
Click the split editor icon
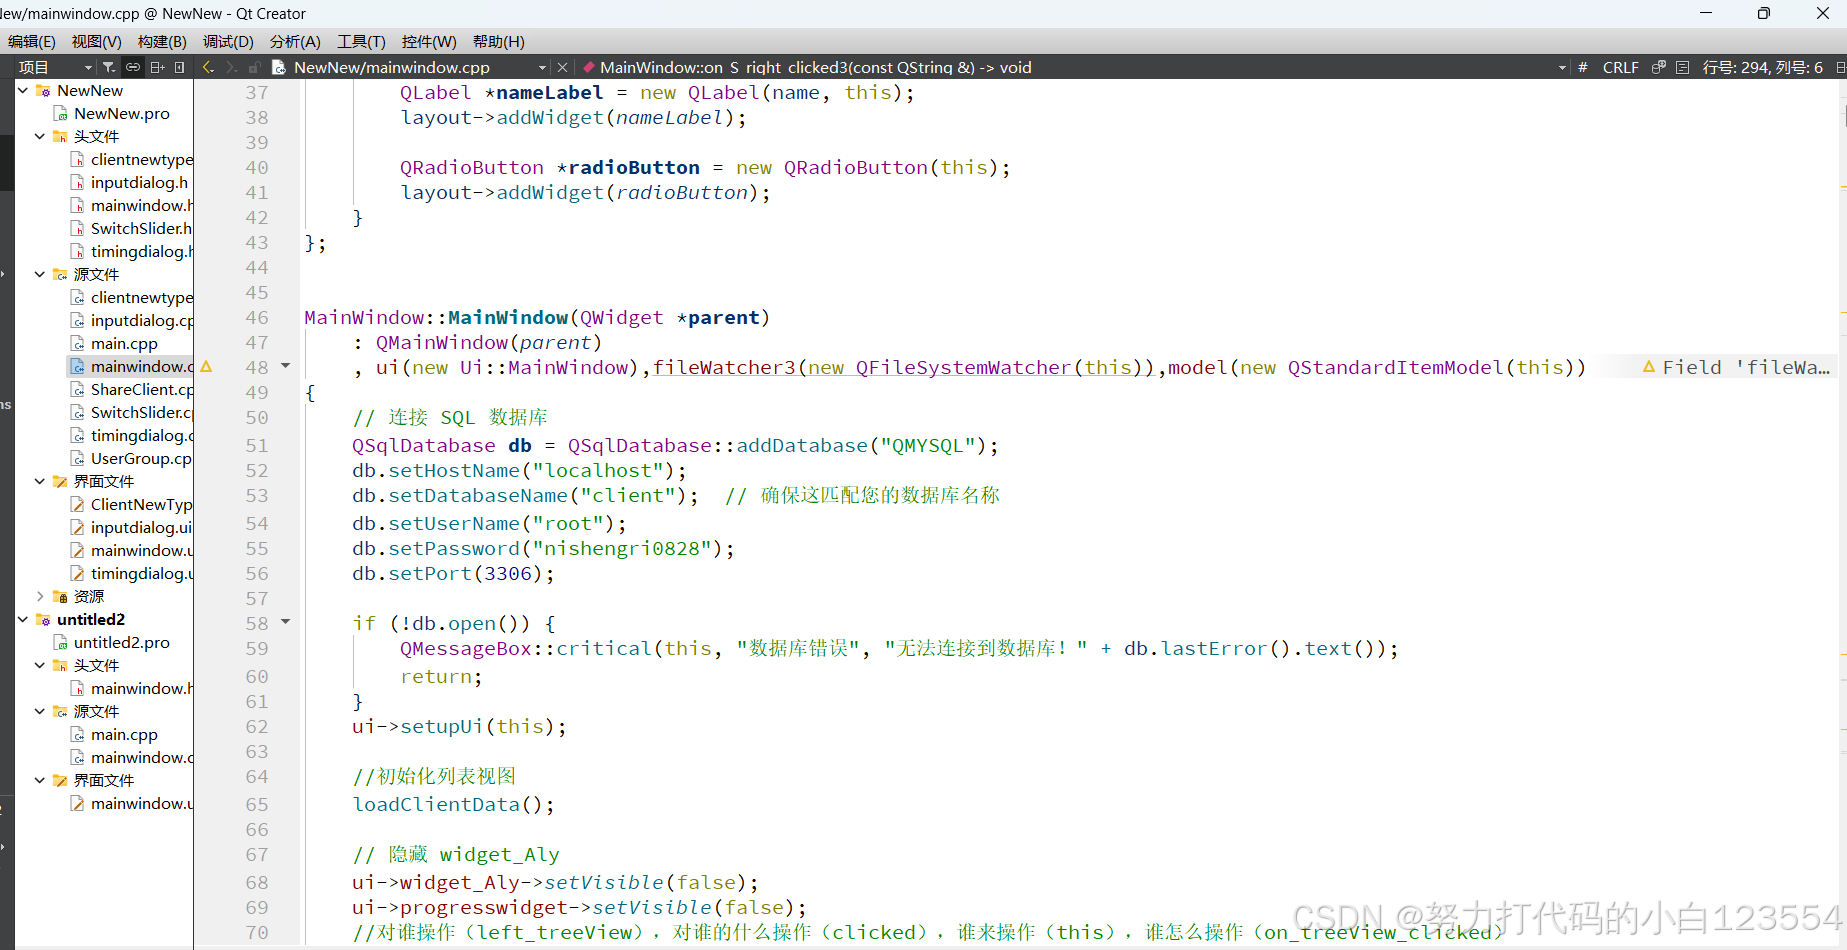click(156, 67)
